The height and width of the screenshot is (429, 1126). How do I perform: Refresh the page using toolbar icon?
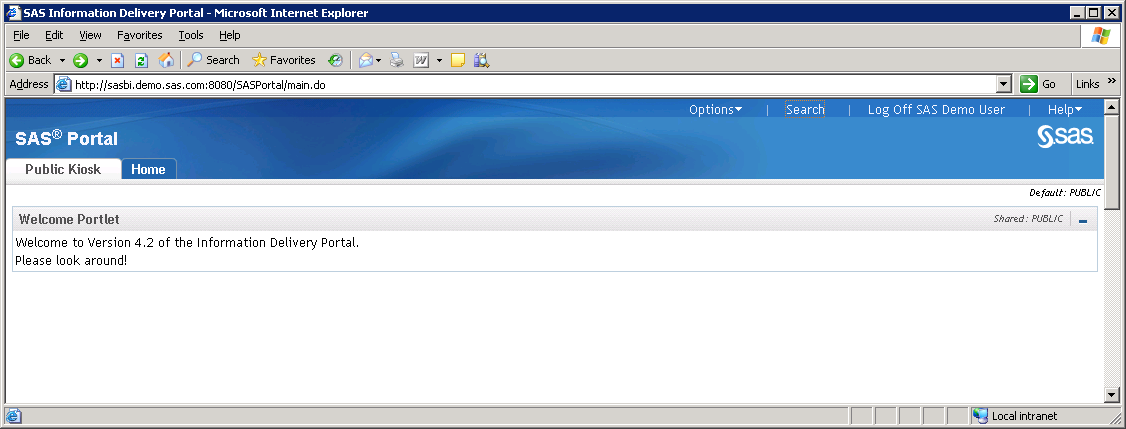[x=141, y=60]
